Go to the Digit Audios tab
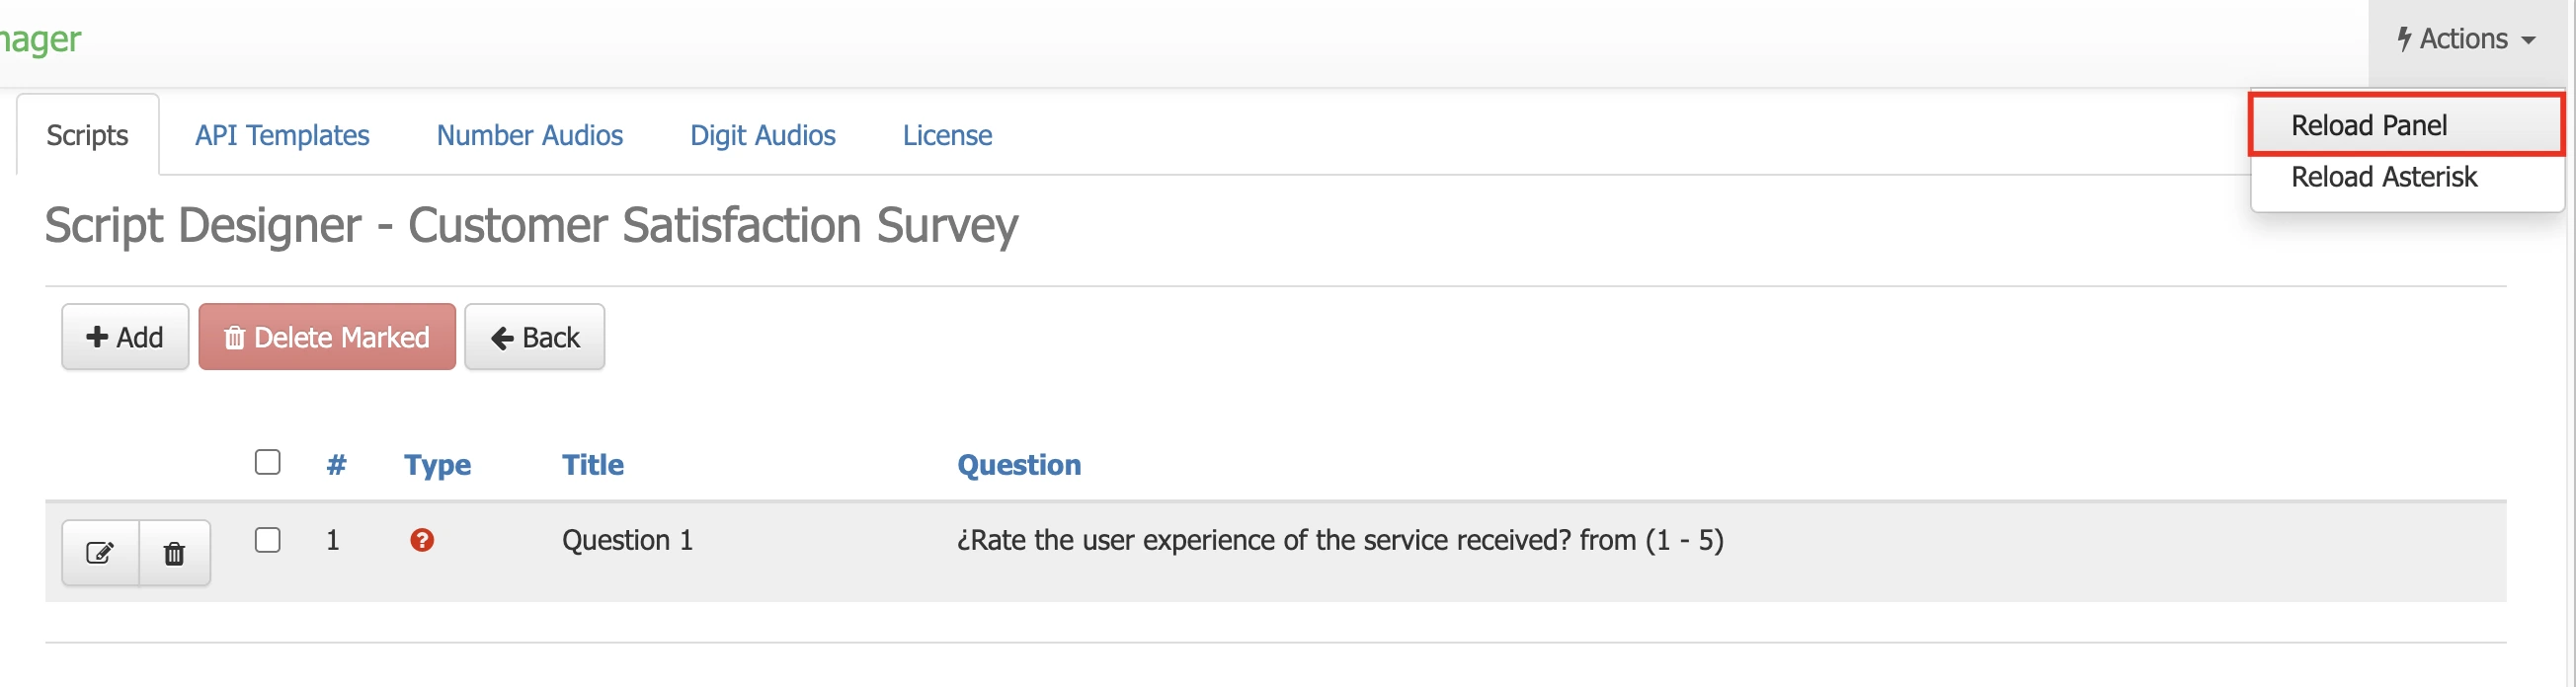 pyautogui.click(x=762, y=135)
